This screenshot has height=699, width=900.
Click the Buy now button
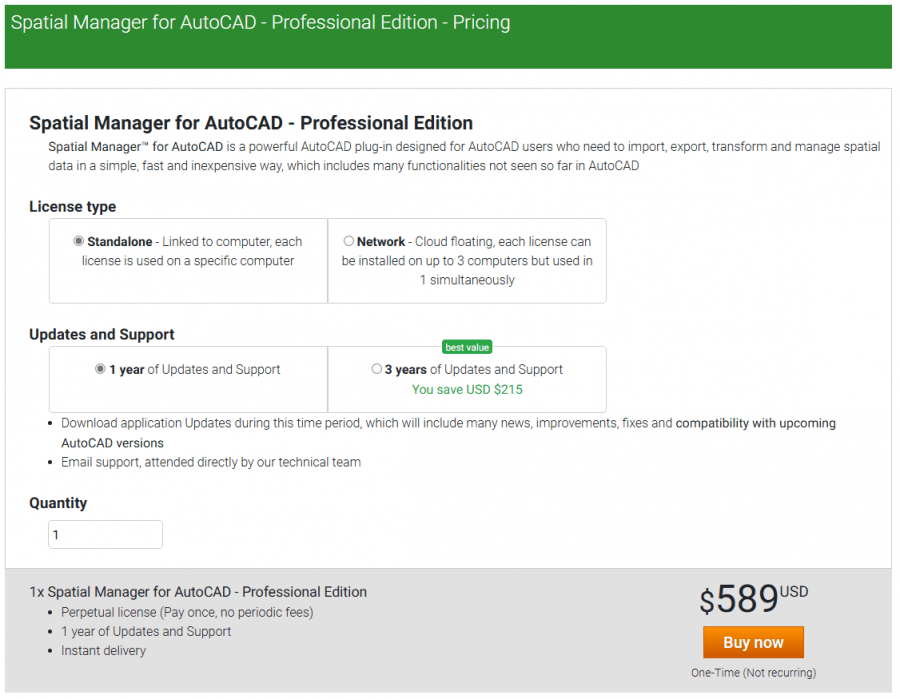click(753, 642)
